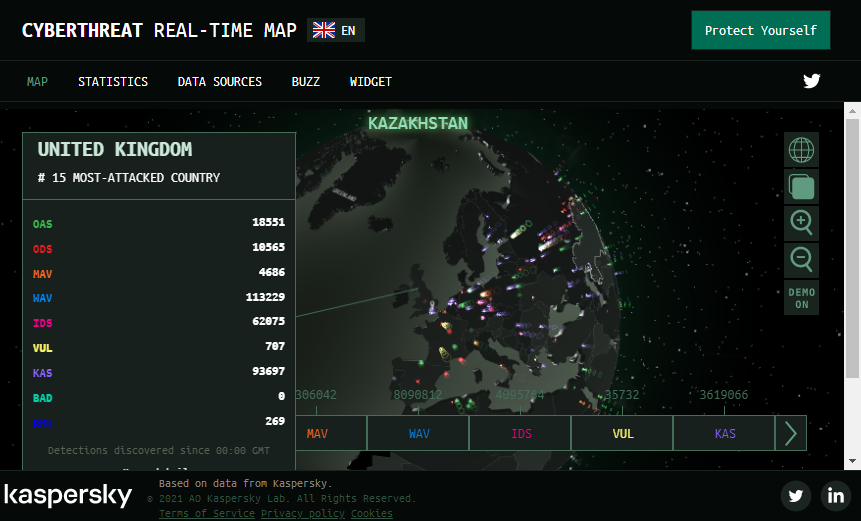Click scrollbar down arrow
The height and width of the screenshot is (521, 861).
pyautogui.click(x=852, y=461)
